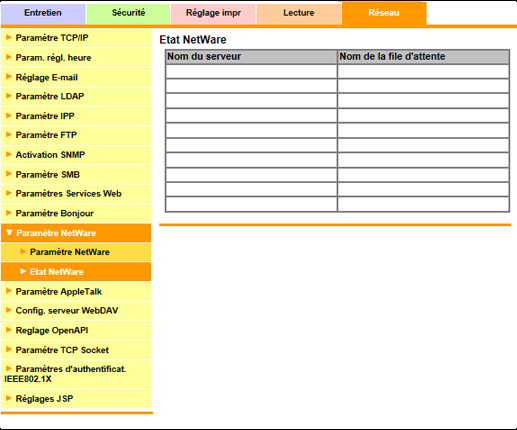This screenshot has width=517, height=430.
Task: Open Paramètre LDAP settings
Action: [76, 97]
